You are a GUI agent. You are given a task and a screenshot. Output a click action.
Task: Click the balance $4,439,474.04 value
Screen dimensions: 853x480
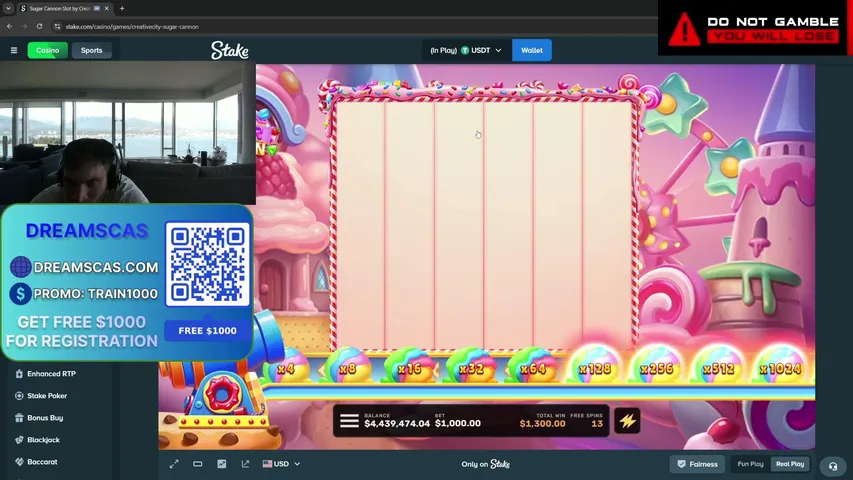(397, 423)
